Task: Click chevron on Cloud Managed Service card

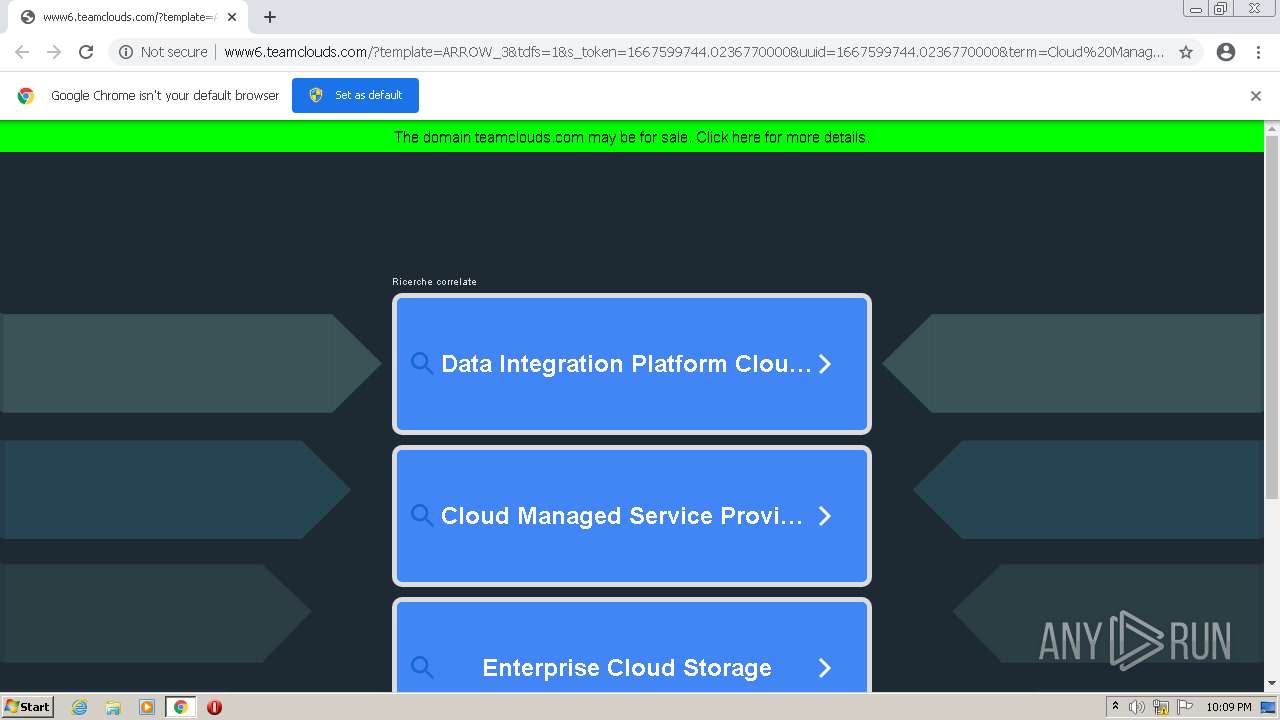Action: 825,516
